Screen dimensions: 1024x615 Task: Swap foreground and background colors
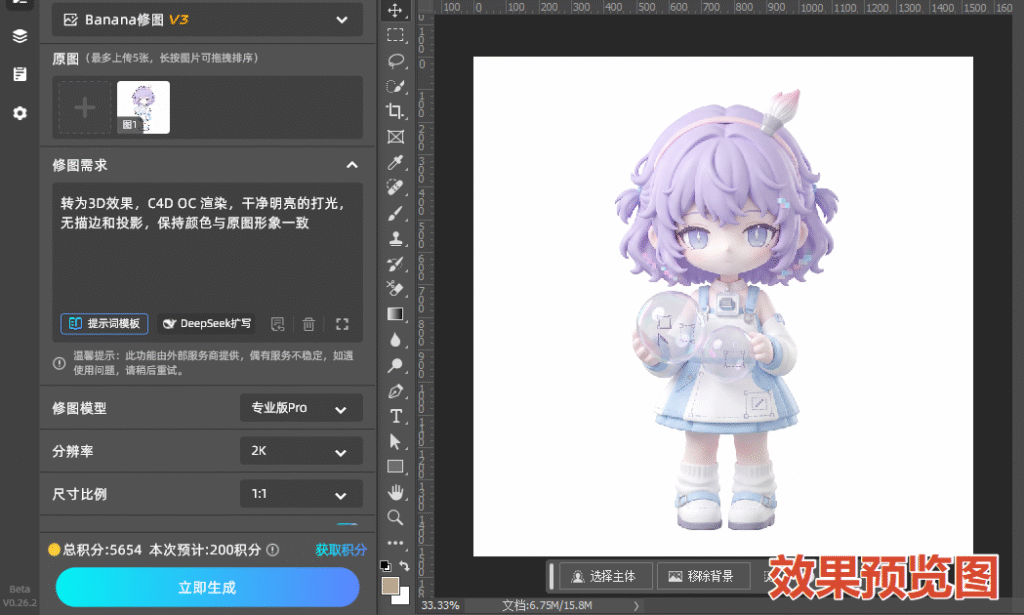click(404, 566)
